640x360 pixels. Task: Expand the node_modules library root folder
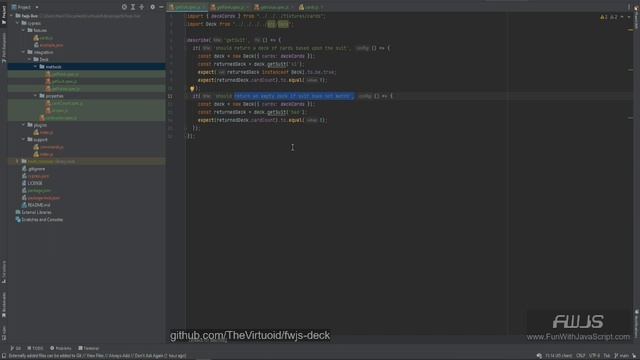(18, 162)
